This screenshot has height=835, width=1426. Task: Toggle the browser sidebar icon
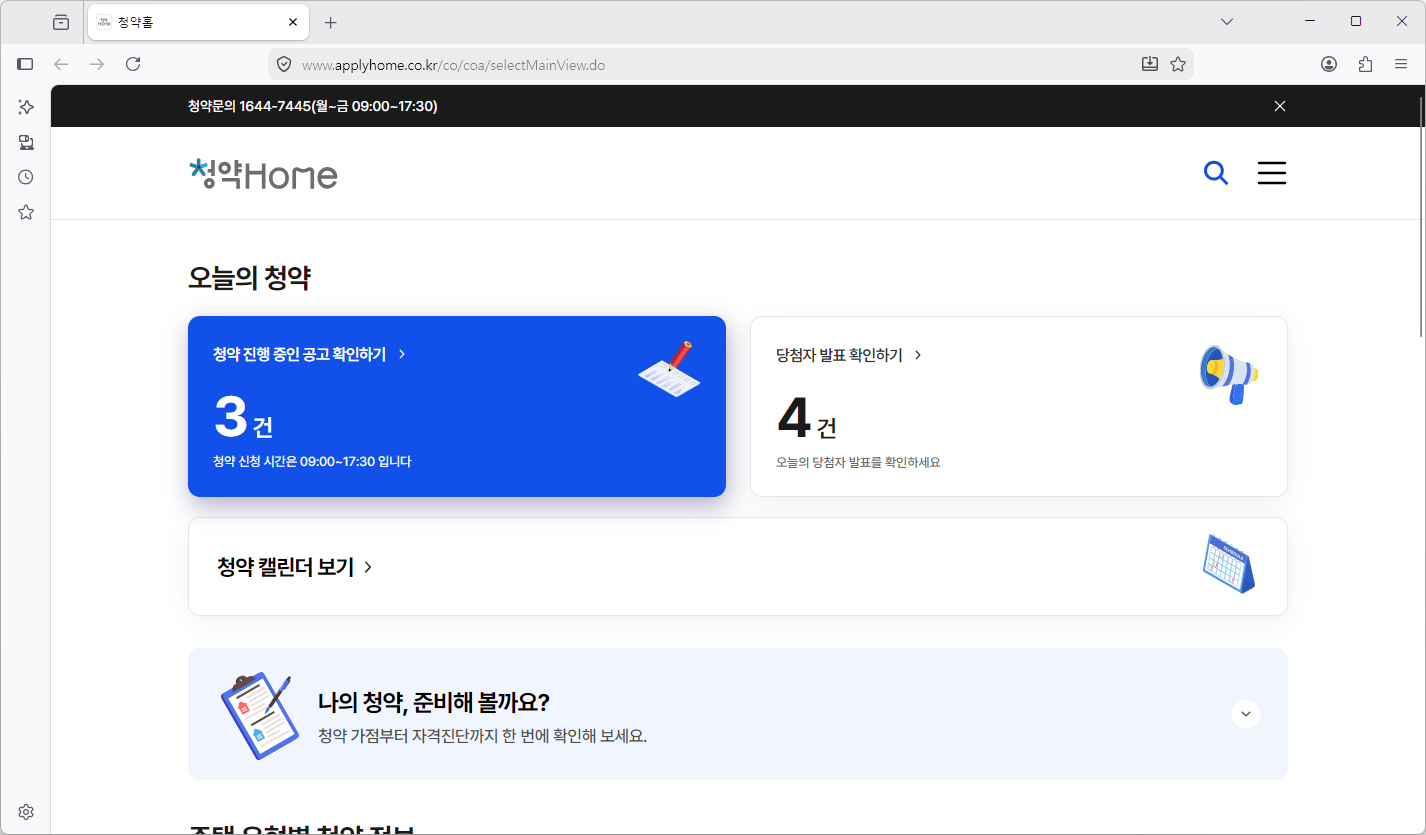coord(26,64)
